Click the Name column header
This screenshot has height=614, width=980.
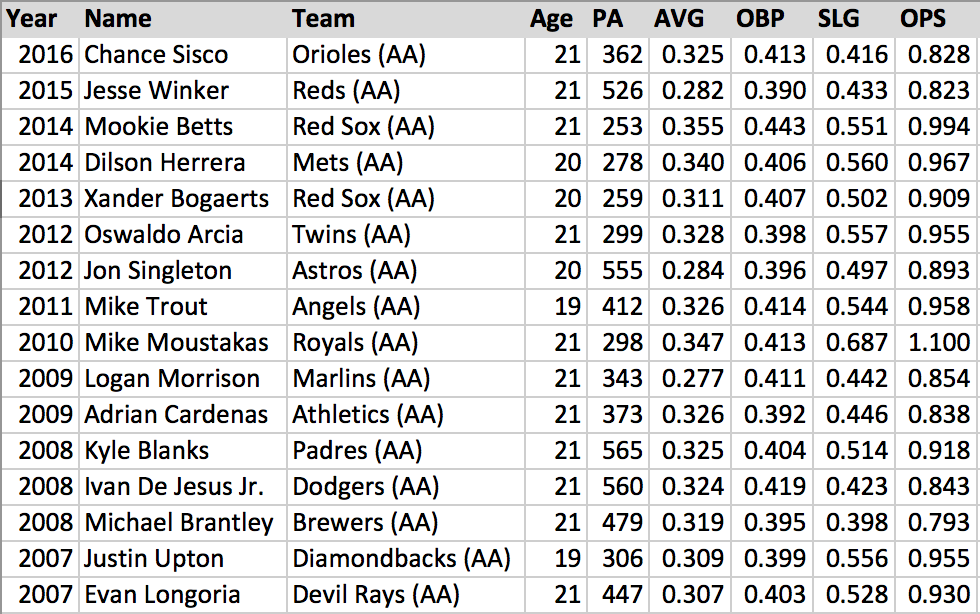pyautogui.click(x=118, y=19)
